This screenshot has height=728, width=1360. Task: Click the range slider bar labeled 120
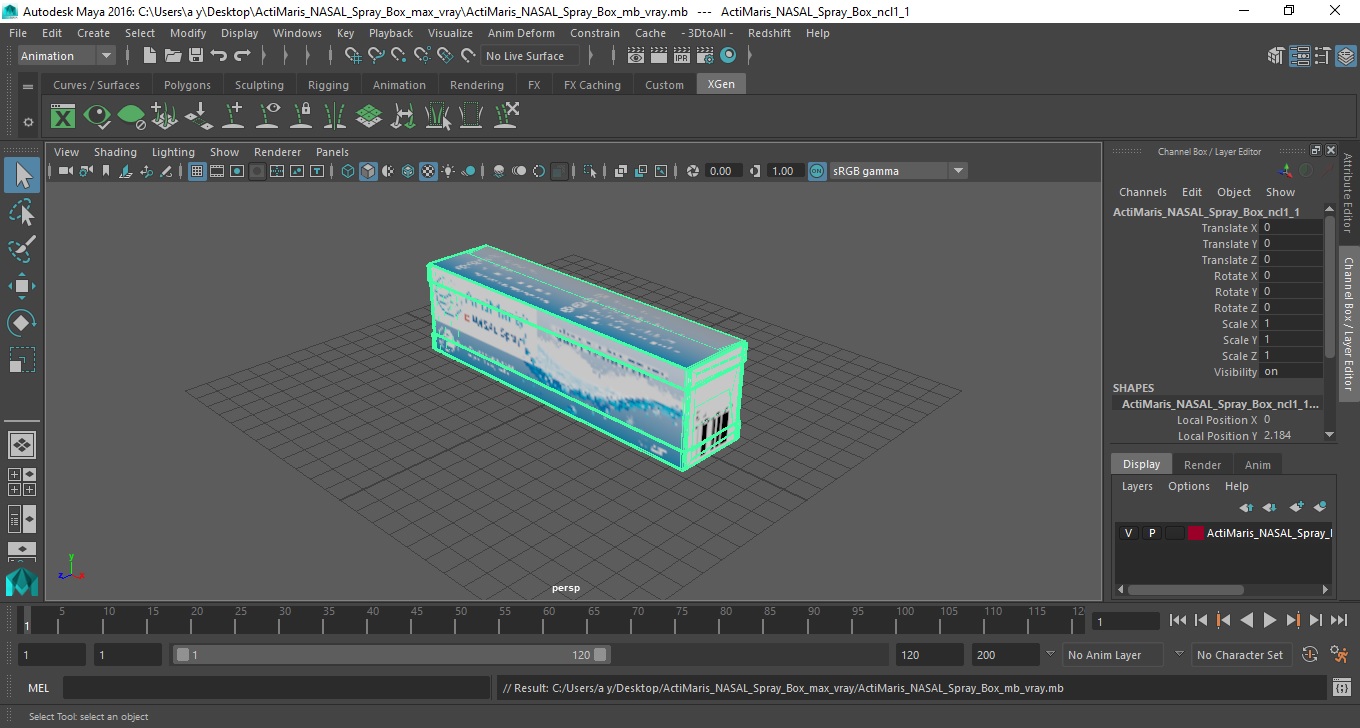click(392, 655)
